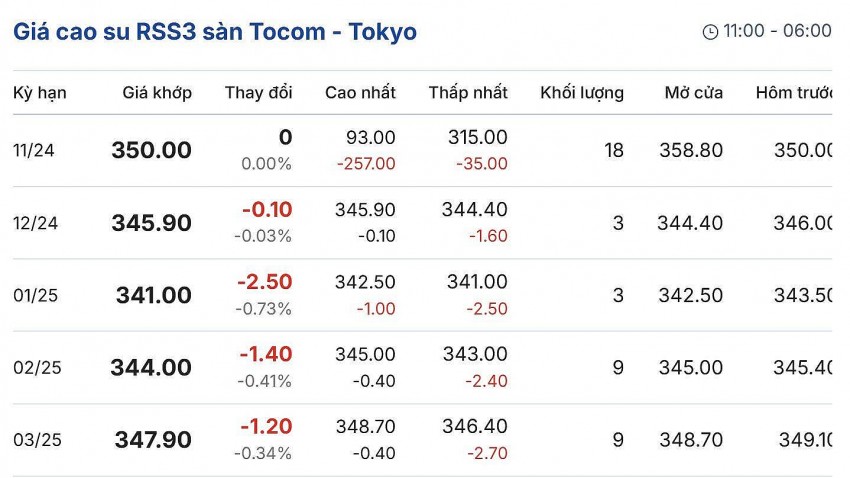Click the bold 350.00 matched price
Screen dimensions: 850x478
tap(151, 151)
